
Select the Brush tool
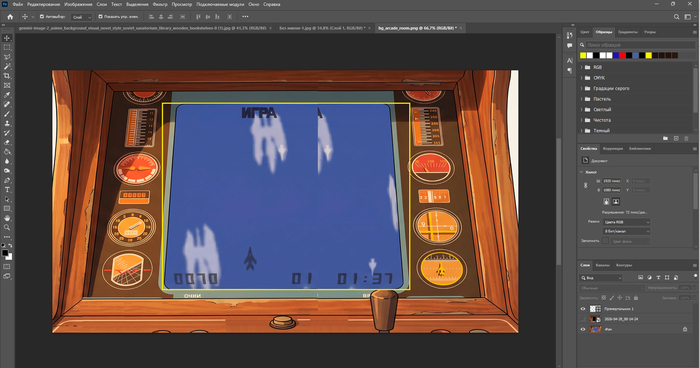click(7, 114)
